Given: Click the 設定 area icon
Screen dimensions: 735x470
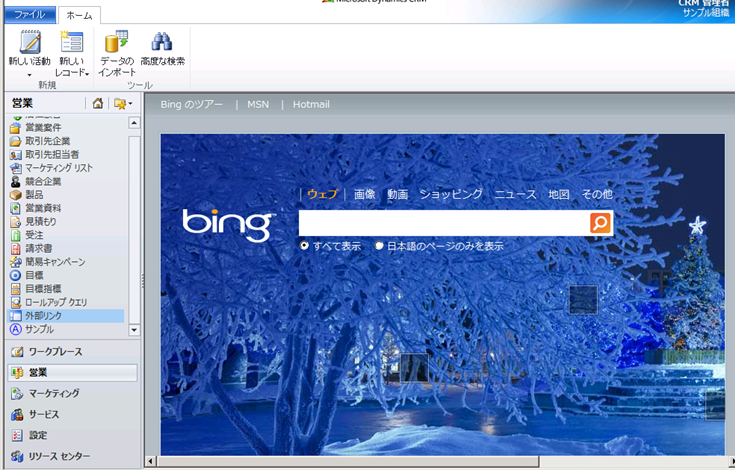Looking at the screenshot, I should [17, 435].
